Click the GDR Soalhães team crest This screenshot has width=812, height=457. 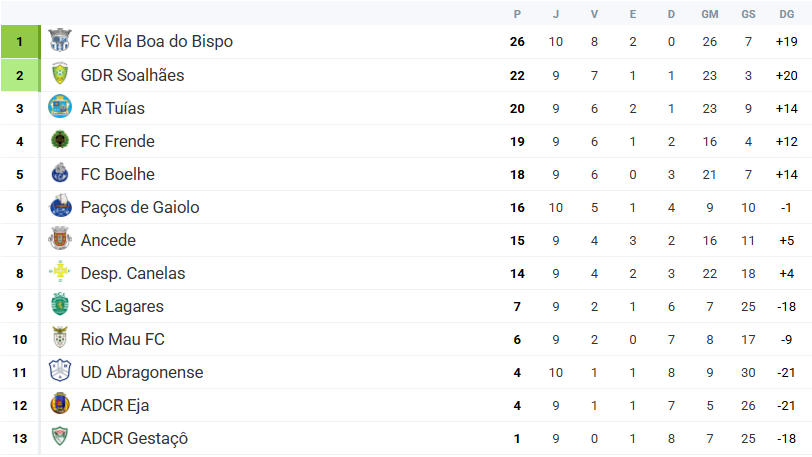[x=60, y=75]
